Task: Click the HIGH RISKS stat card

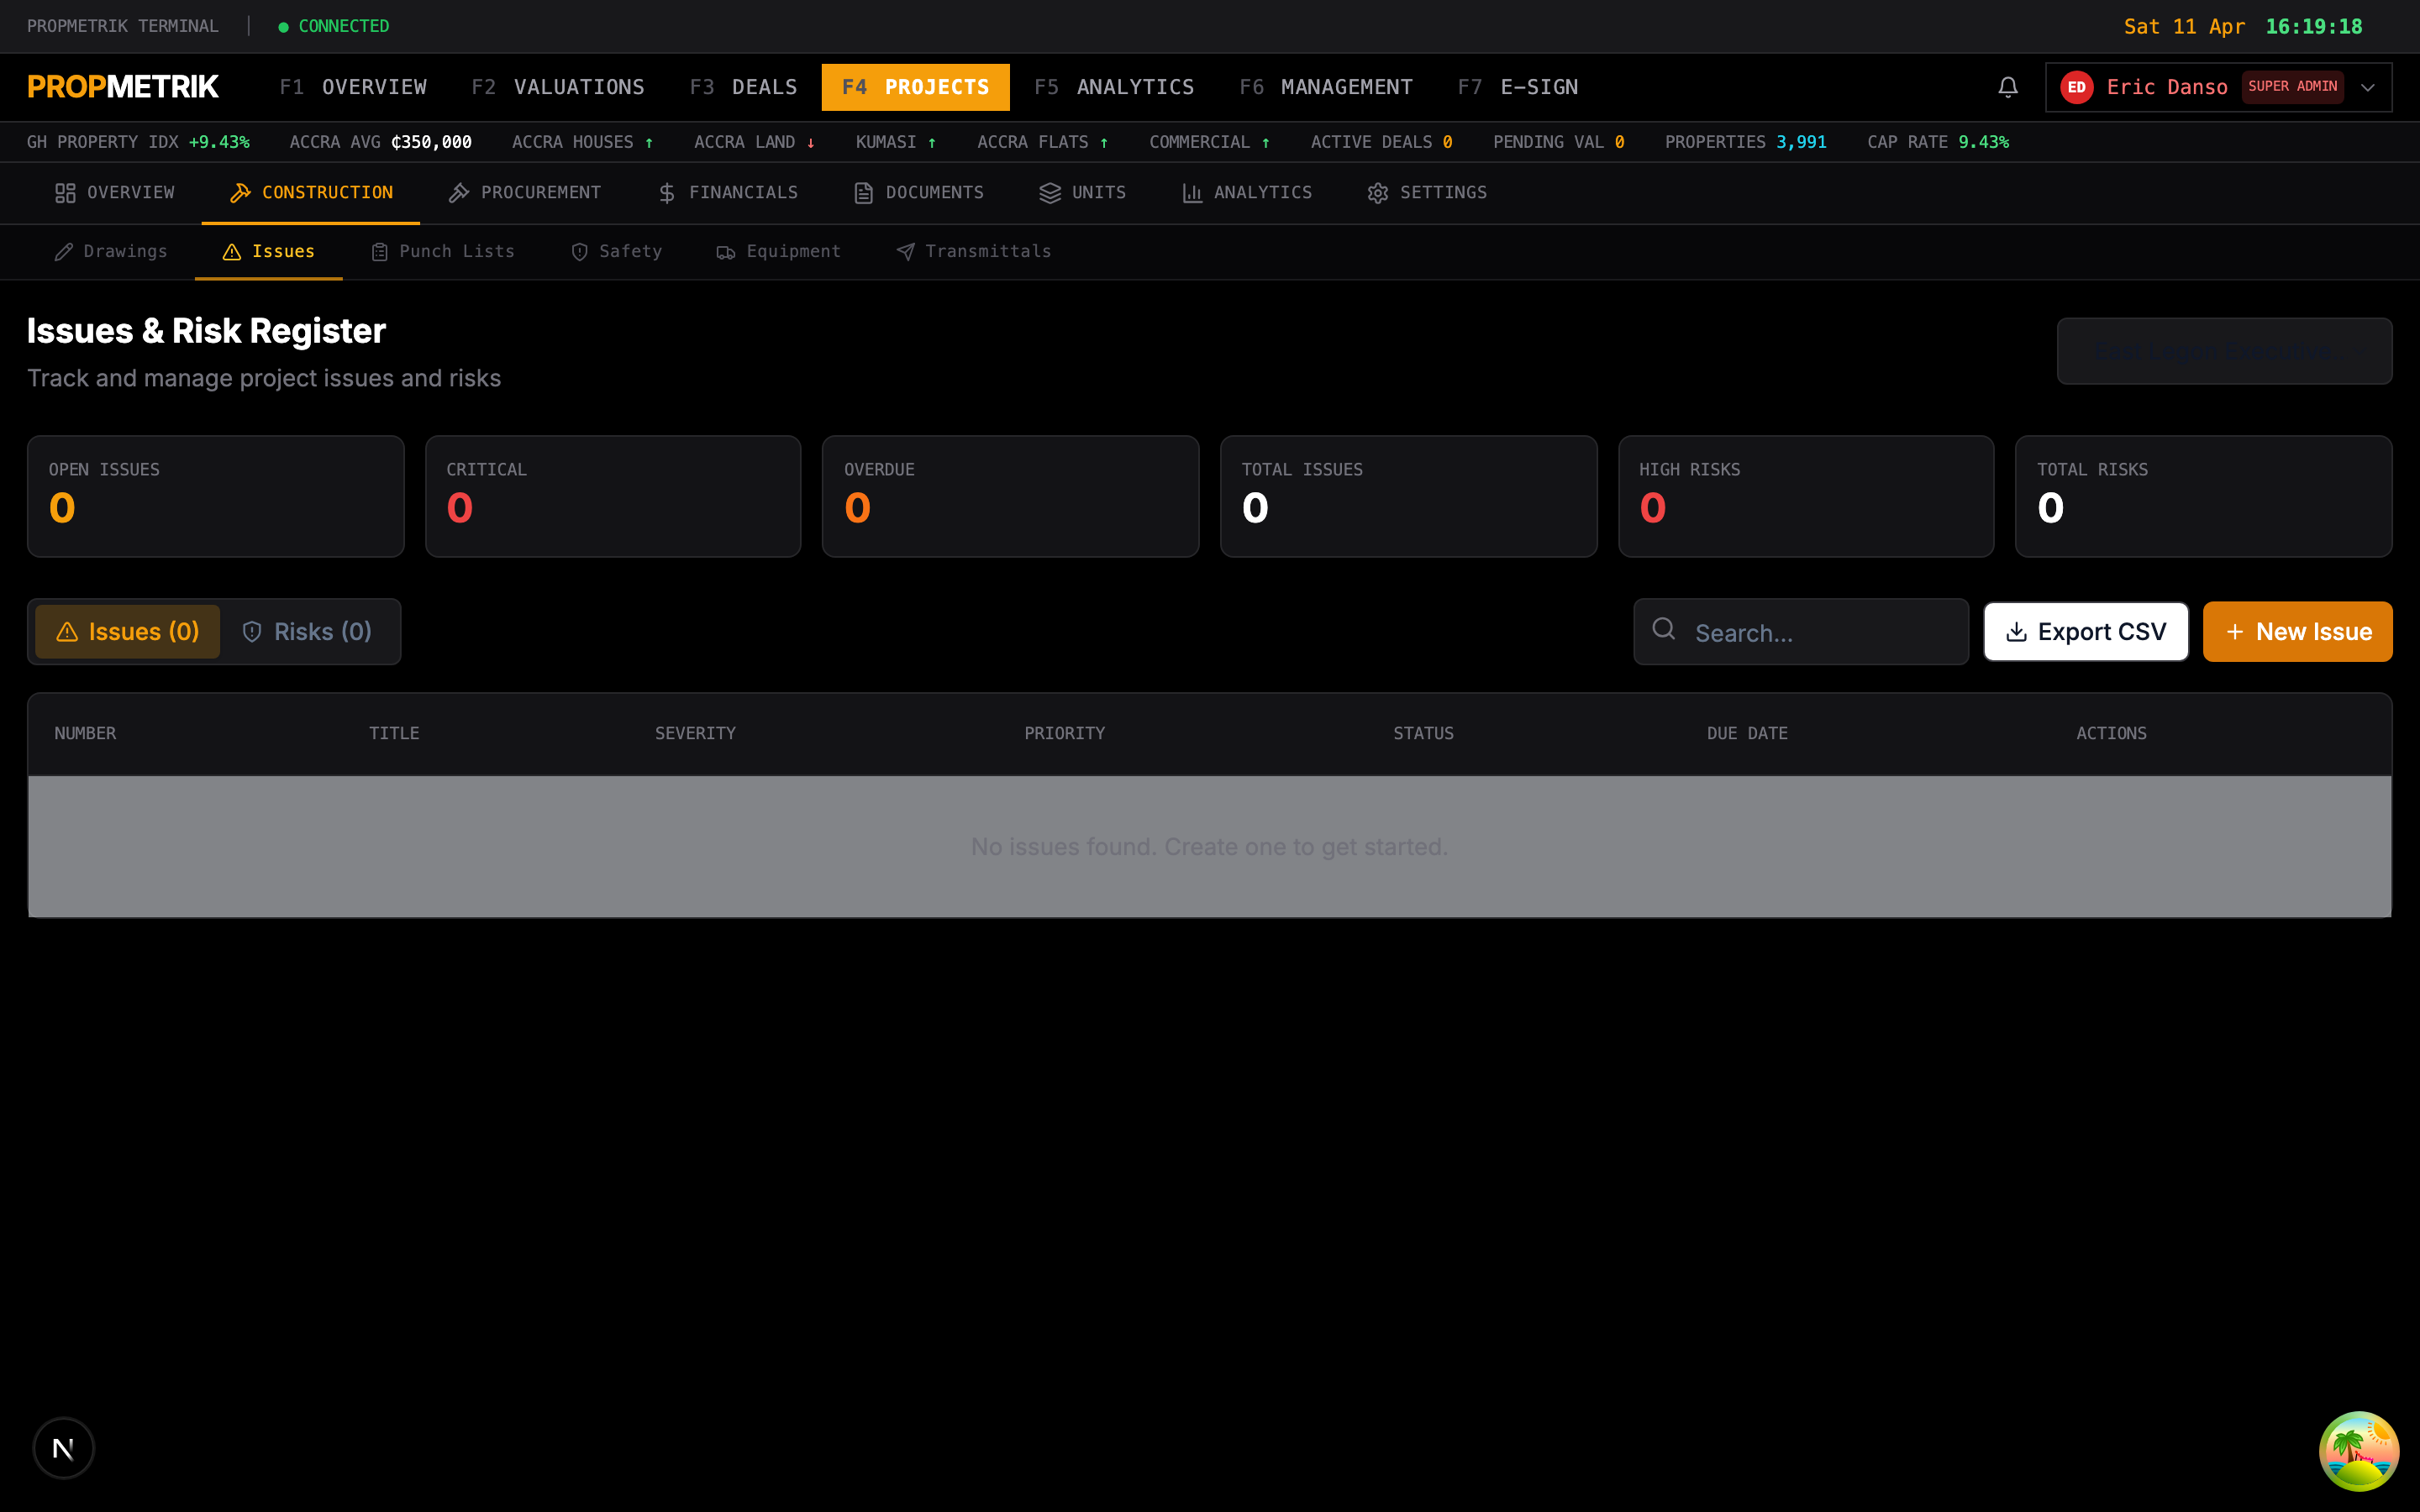Action: click(1805, 496)
